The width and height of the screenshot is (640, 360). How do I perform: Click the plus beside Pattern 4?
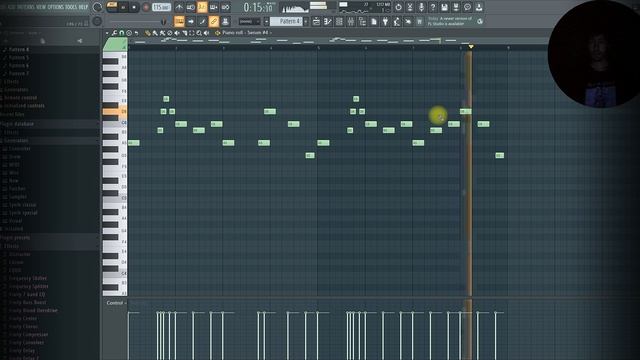tap(306, 21)
